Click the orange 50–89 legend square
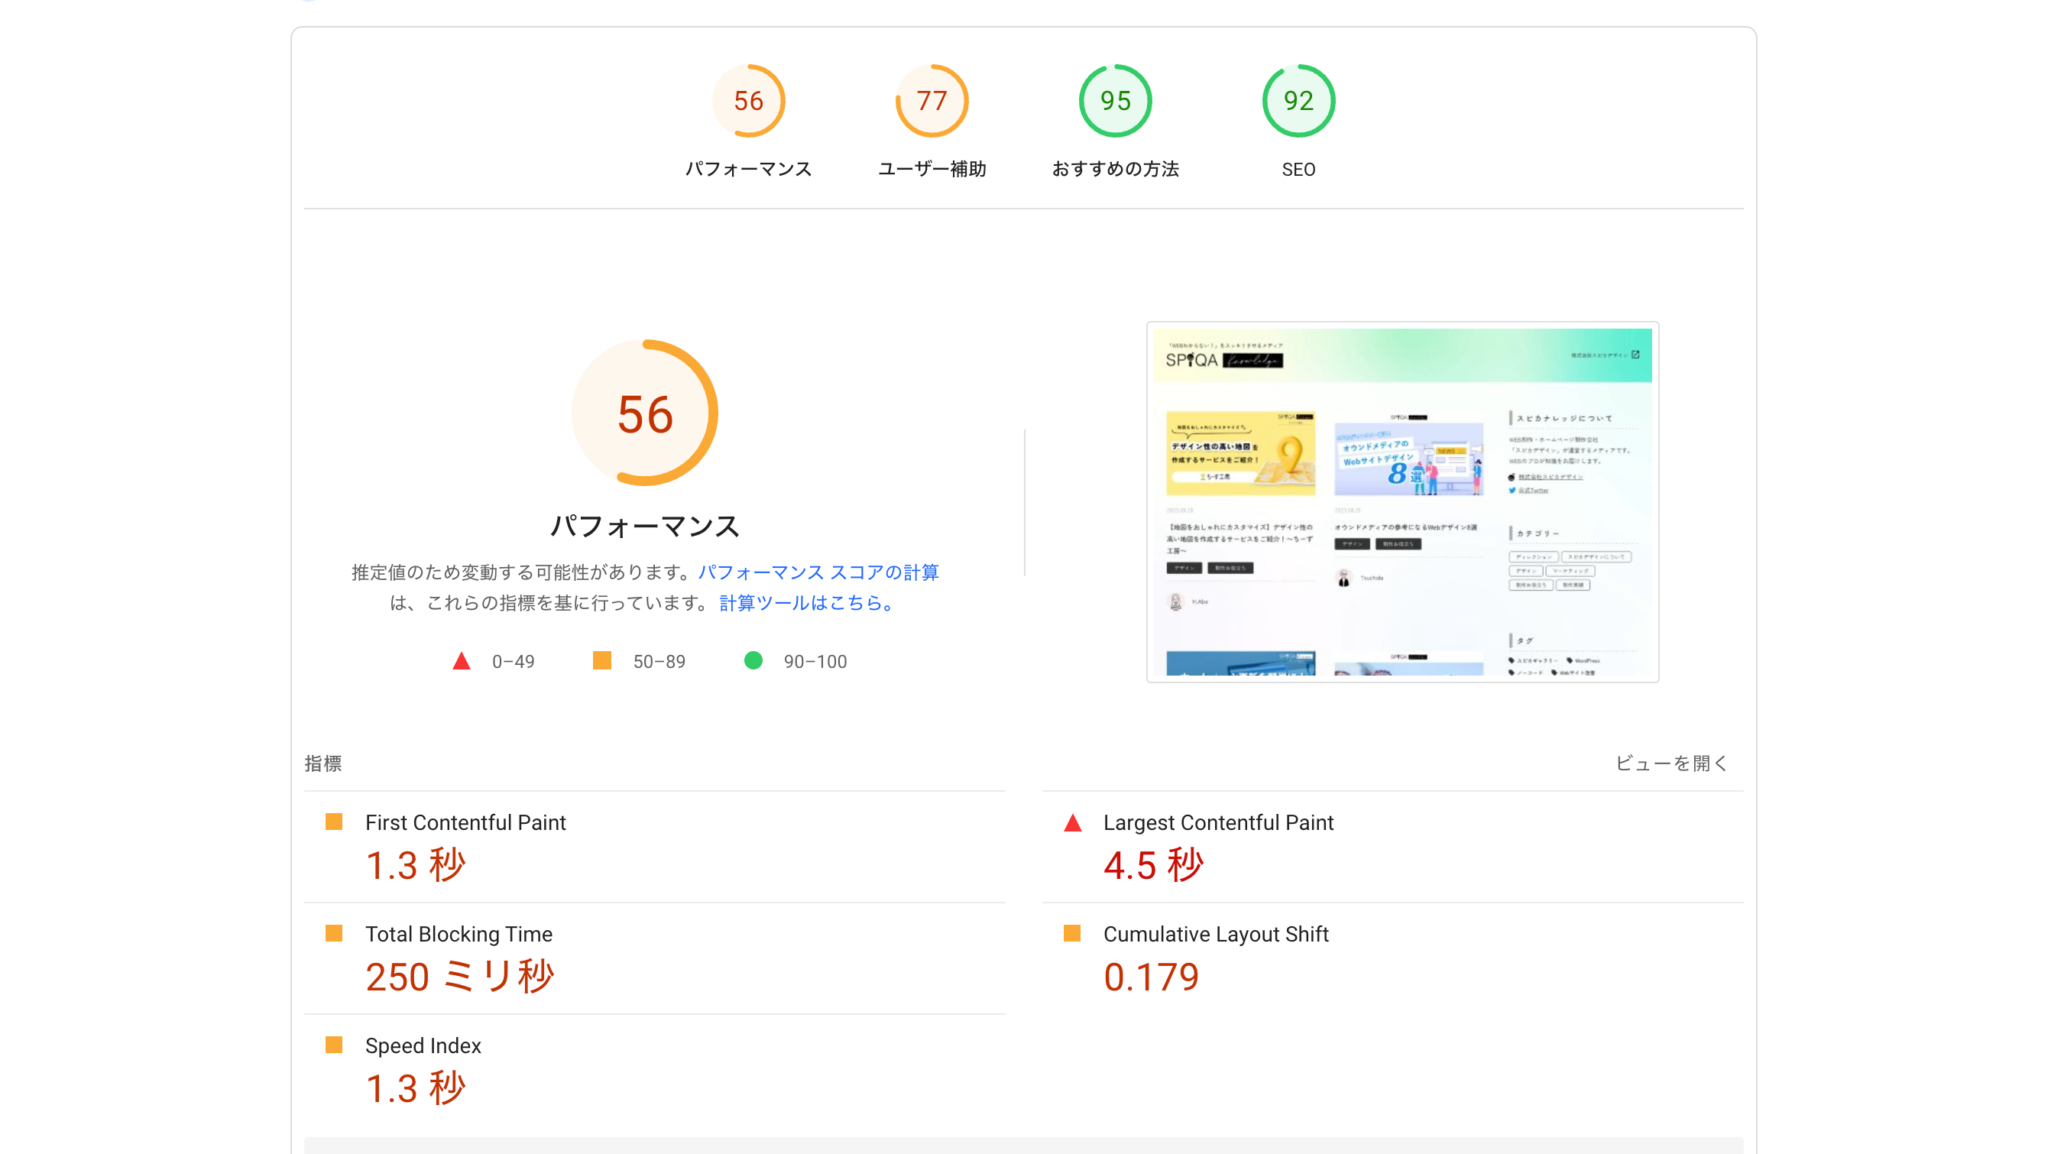The image size is (2048, 1154). click(x=601, y=660)
